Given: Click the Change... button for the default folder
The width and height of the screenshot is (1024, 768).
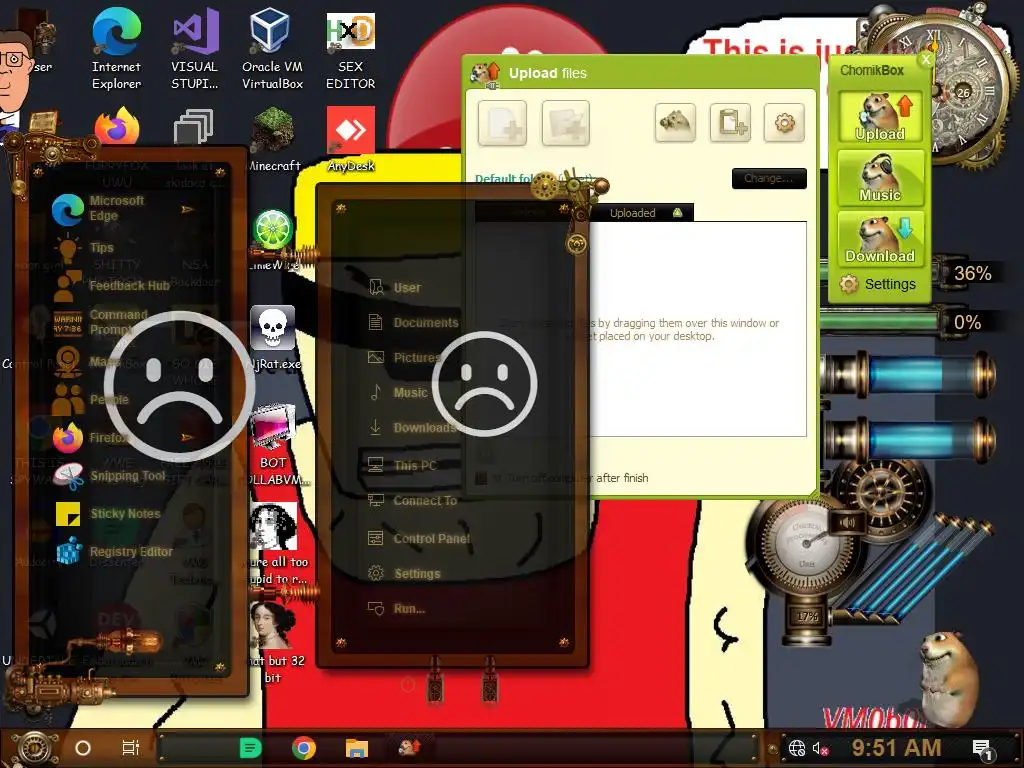Looking at the screenshot, I should [x=769, y=178].
